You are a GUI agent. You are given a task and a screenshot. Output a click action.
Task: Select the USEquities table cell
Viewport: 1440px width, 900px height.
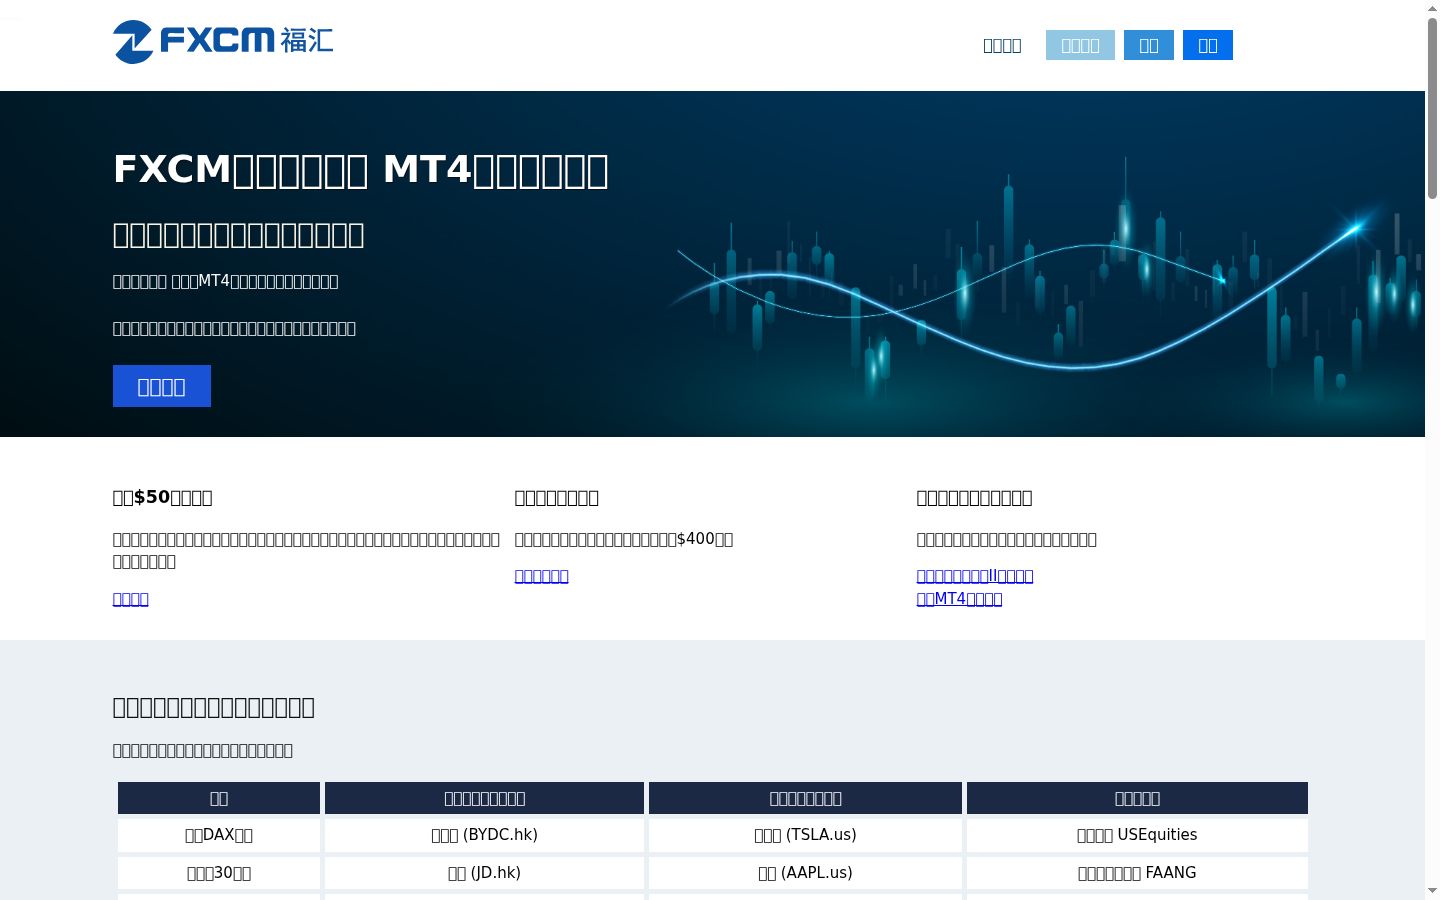[1137, 835]
